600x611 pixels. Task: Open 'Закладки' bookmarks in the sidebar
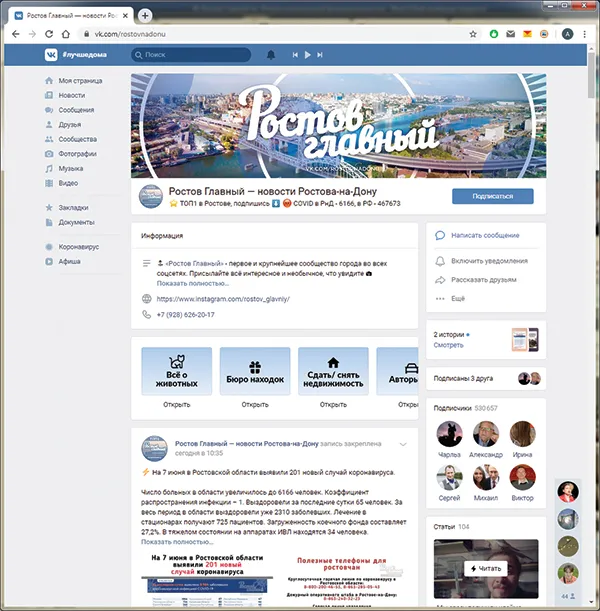(74, 207)
